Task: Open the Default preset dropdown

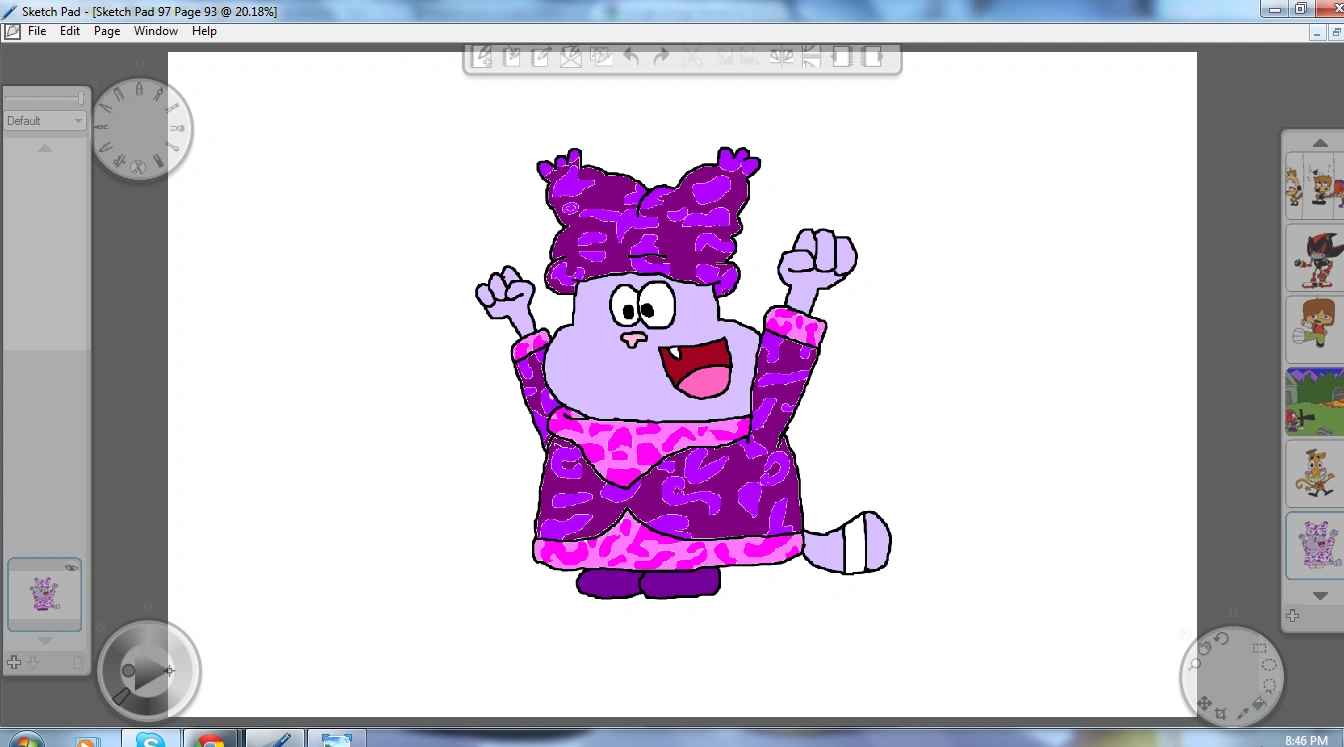Action: 45,121
